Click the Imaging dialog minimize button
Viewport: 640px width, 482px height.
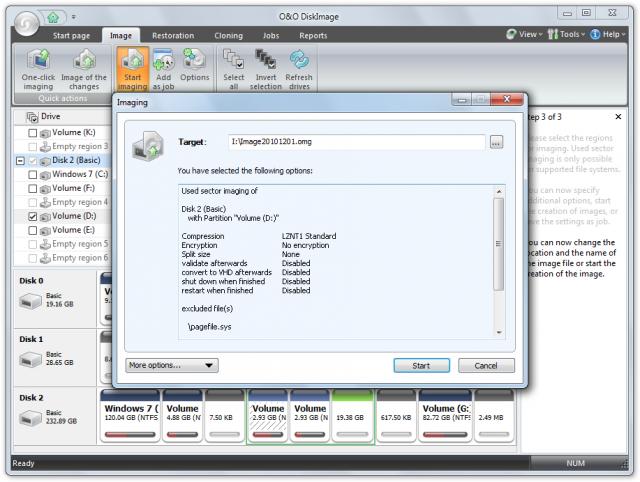tap(462, 100)
